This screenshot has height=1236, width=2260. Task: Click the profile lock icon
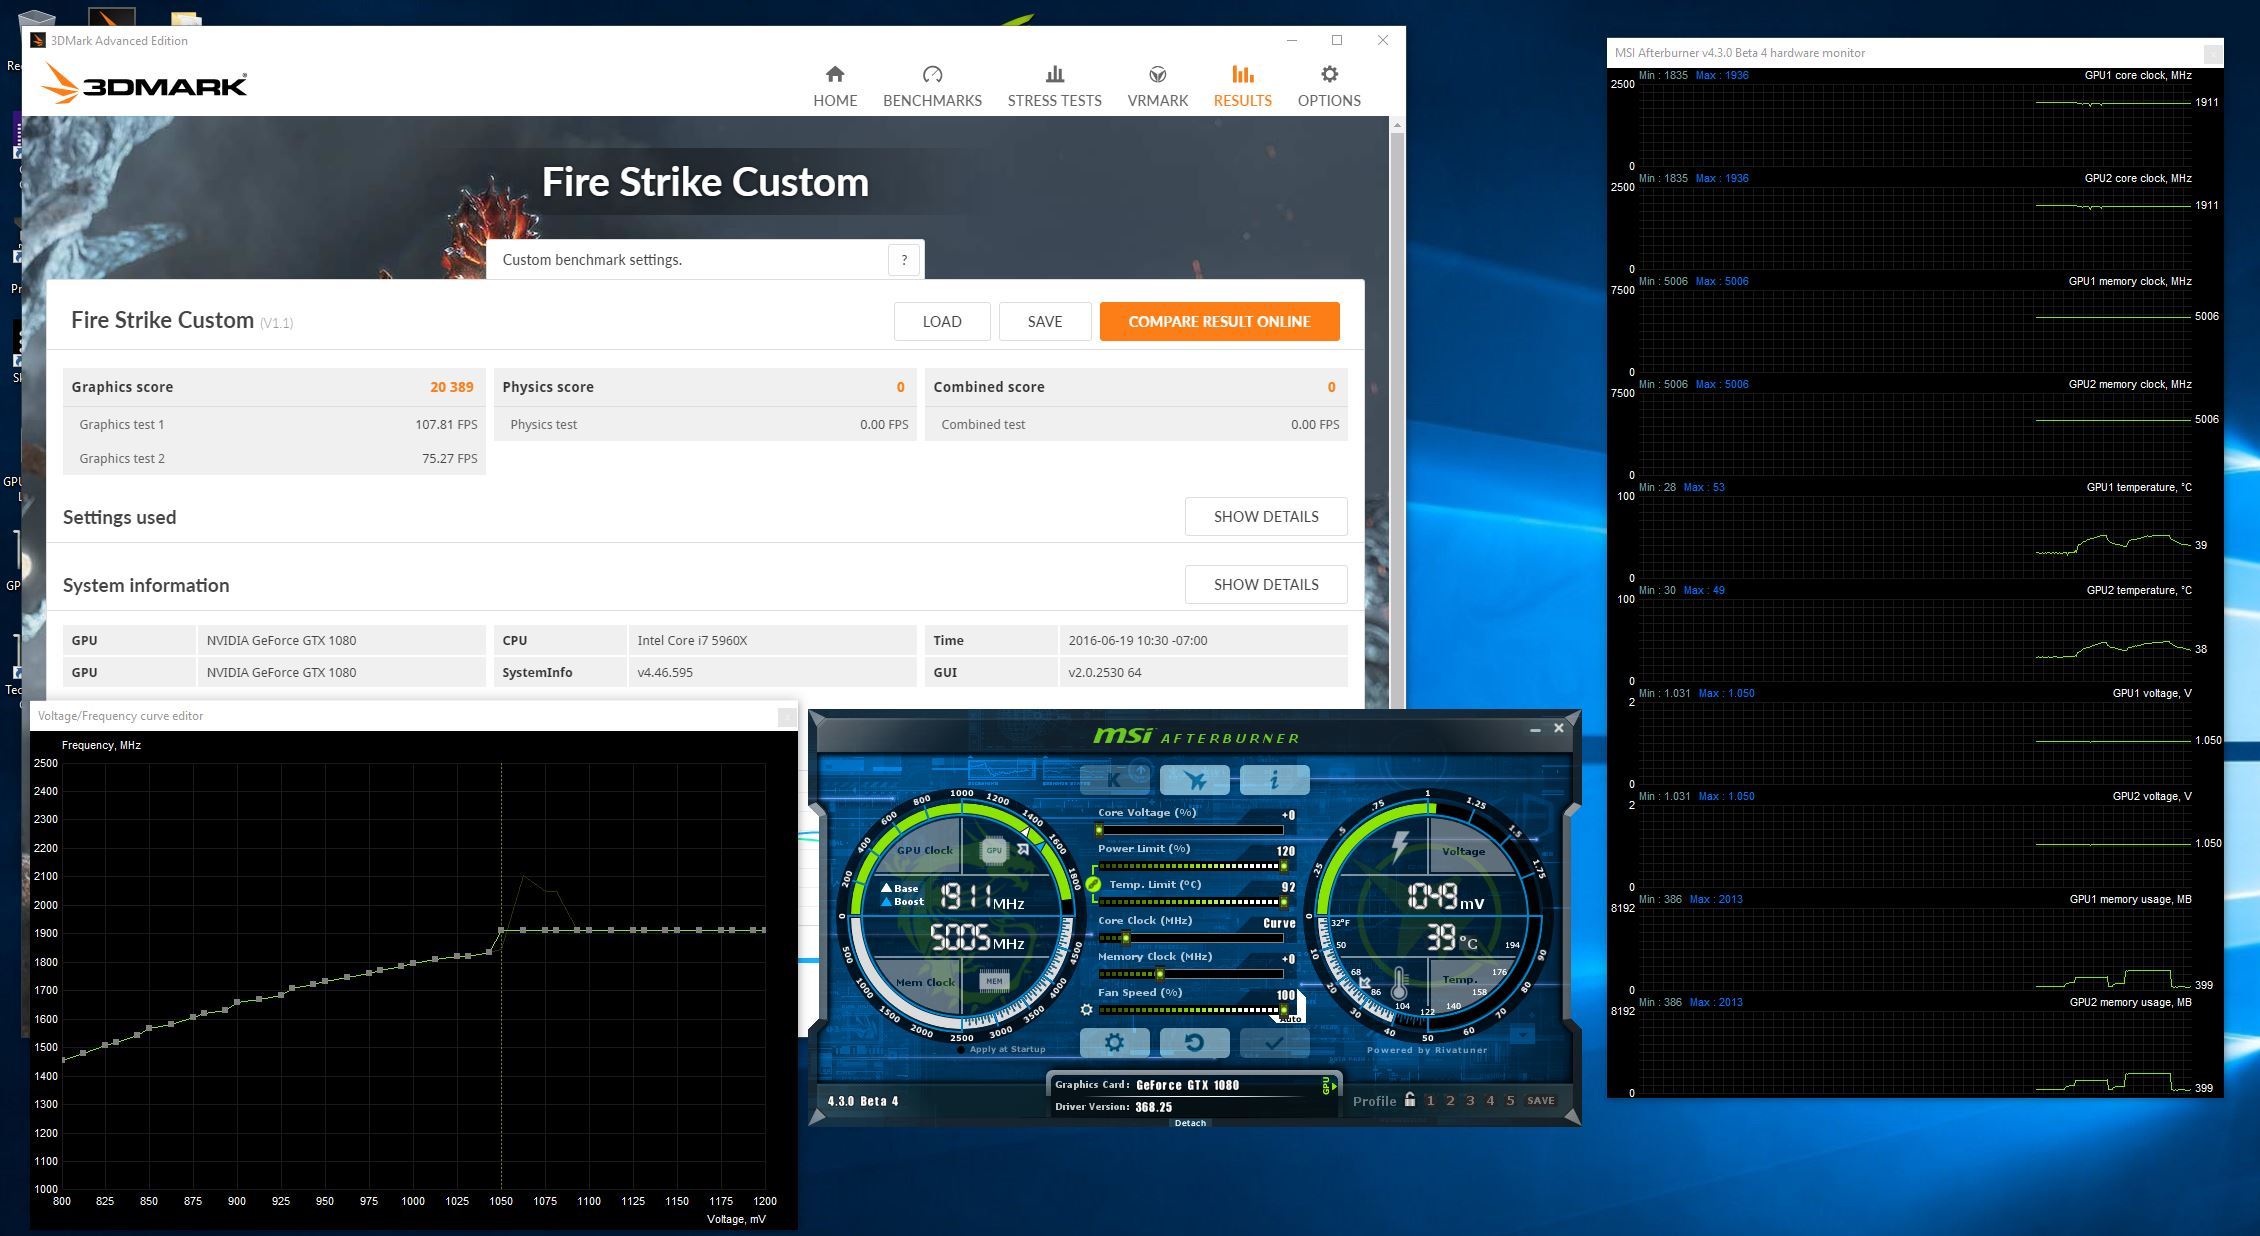pos(1409,1100)
